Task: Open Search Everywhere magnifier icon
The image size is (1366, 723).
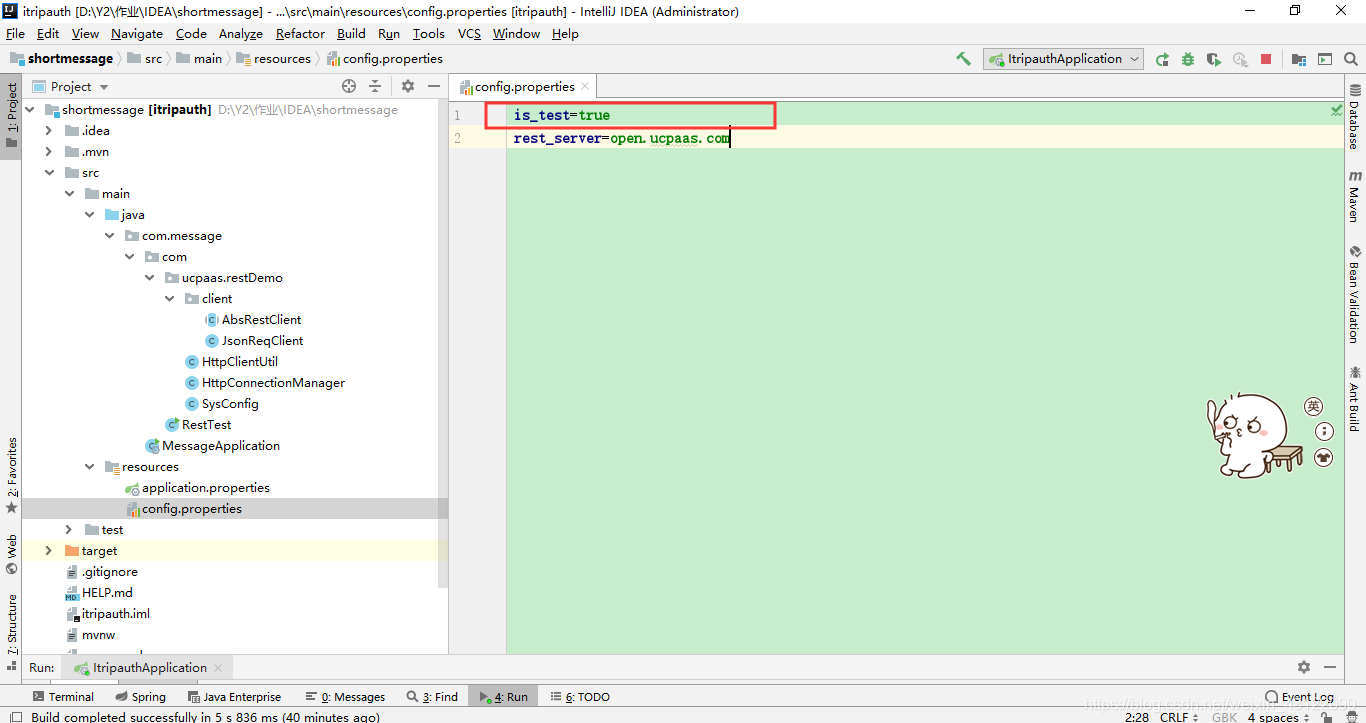Action: [x=1351, y=59]
